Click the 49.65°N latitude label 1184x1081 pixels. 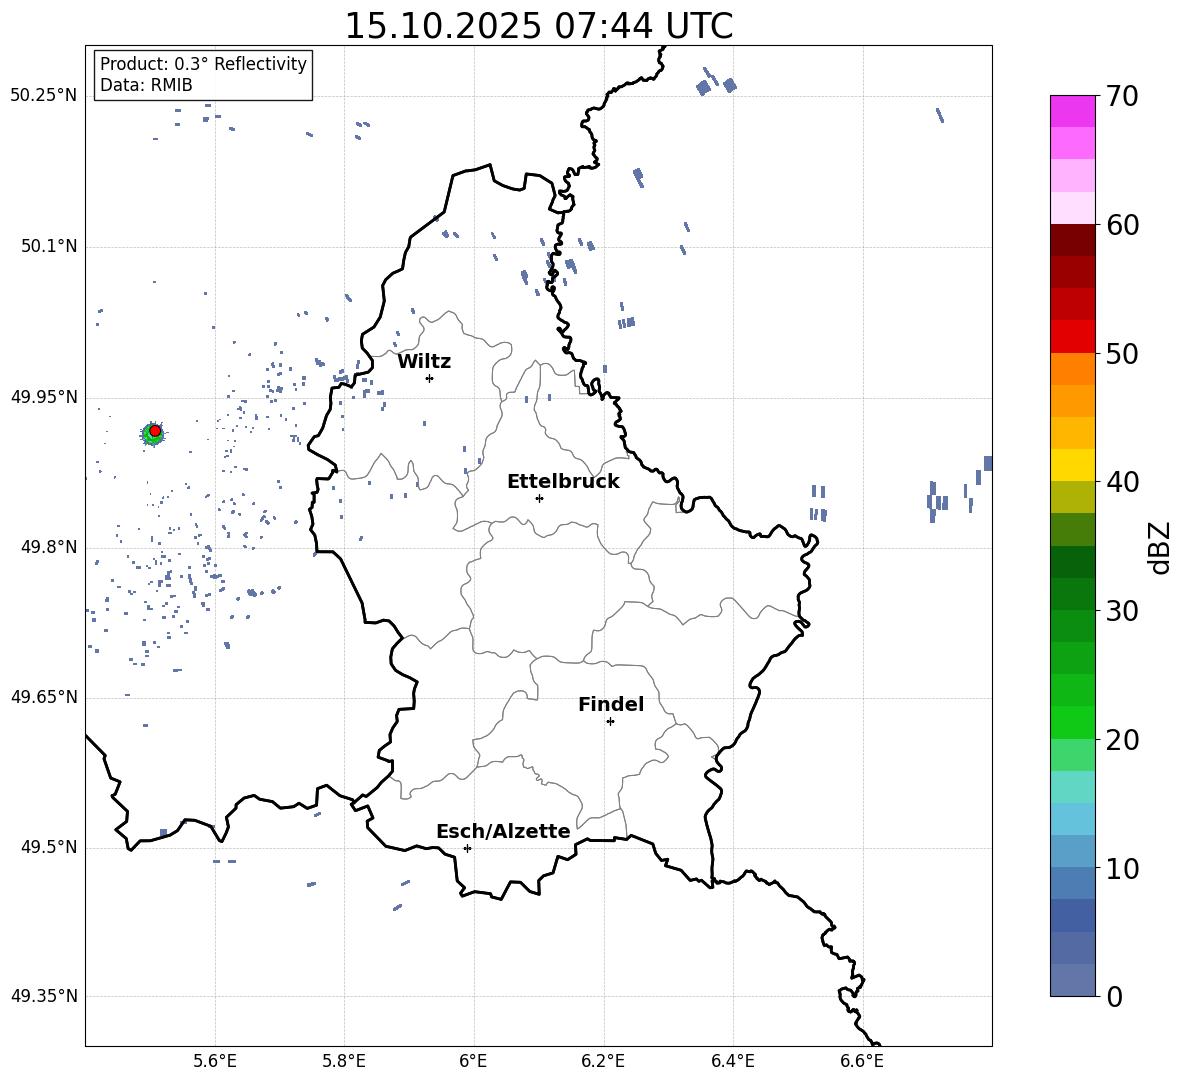pos(44,697)
